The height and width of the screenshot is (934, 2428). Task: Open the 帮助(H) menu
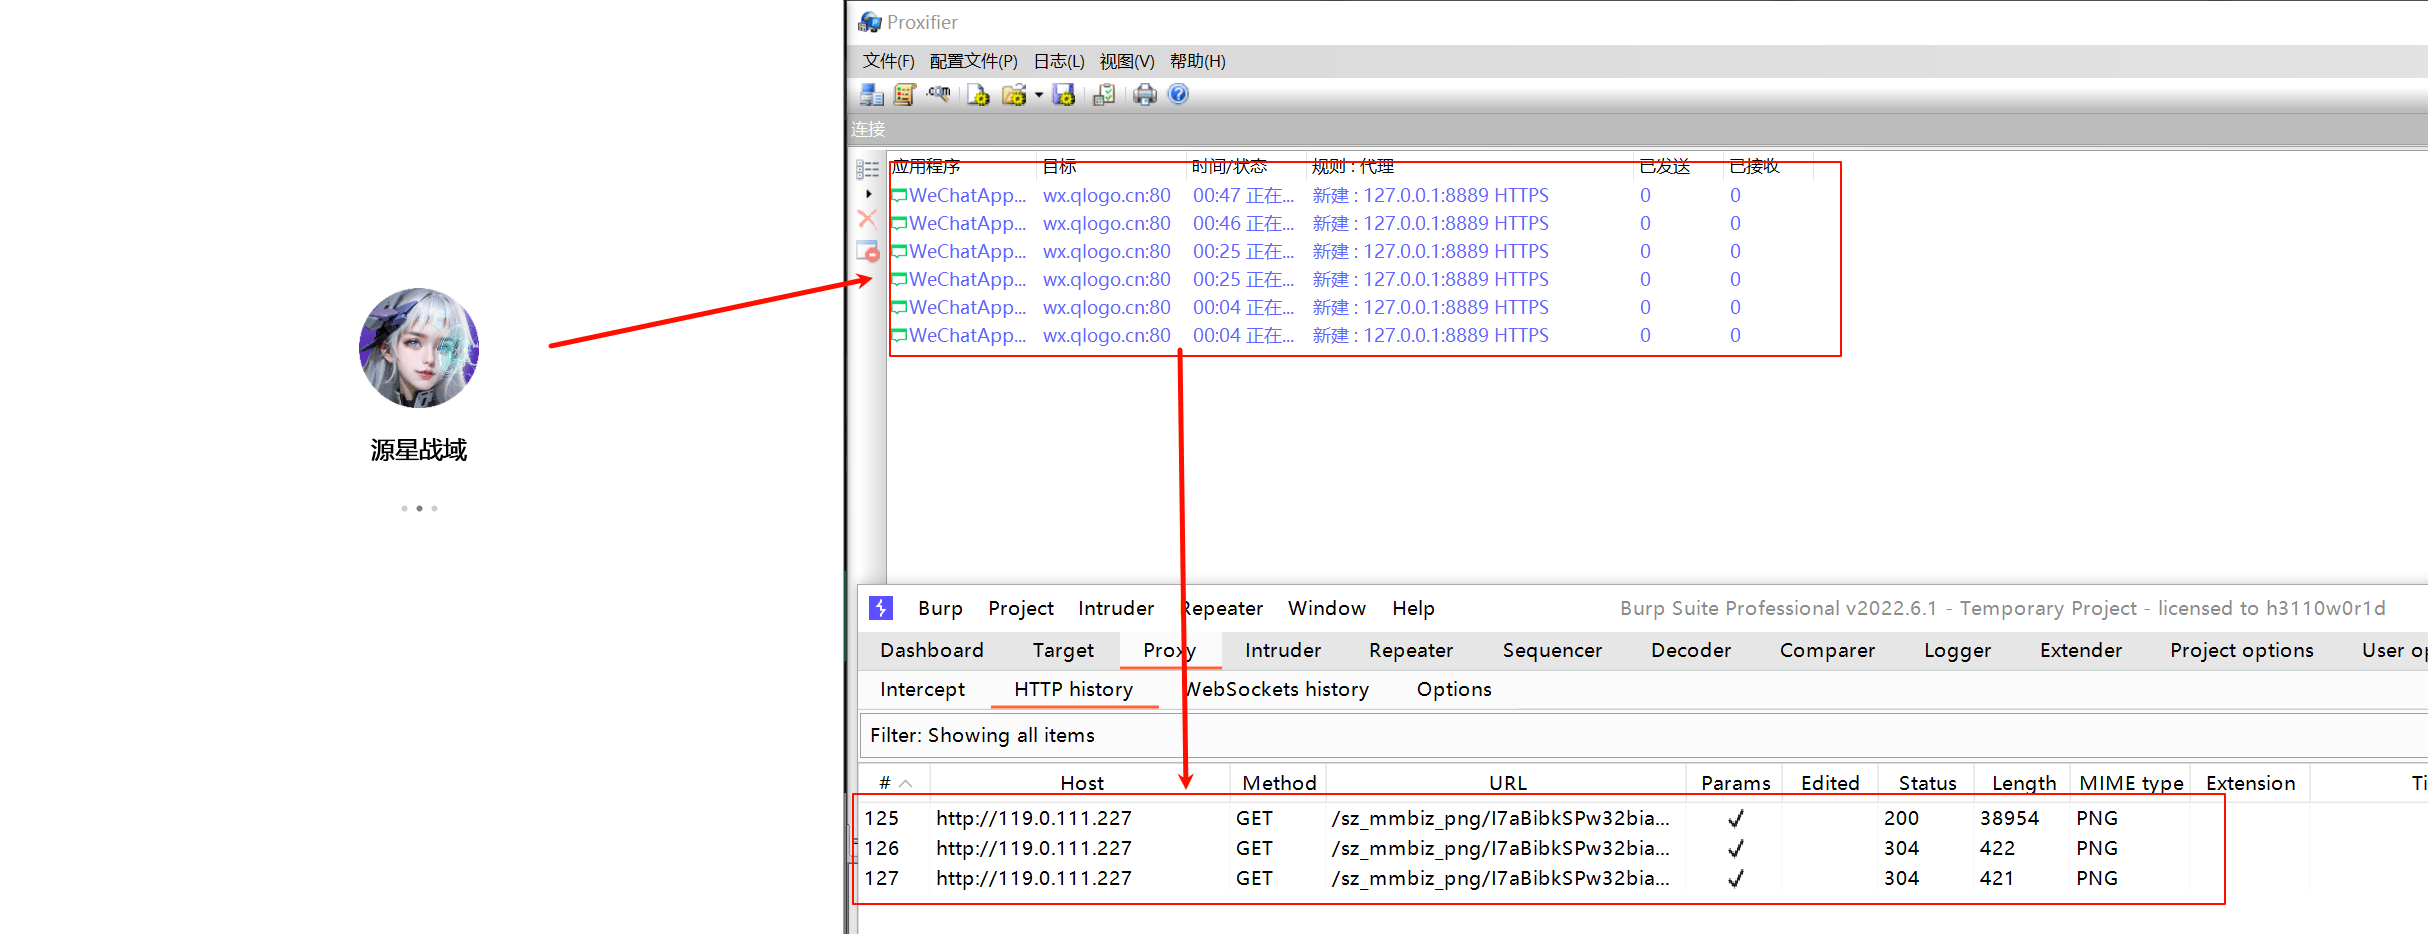pos(1198,61)
